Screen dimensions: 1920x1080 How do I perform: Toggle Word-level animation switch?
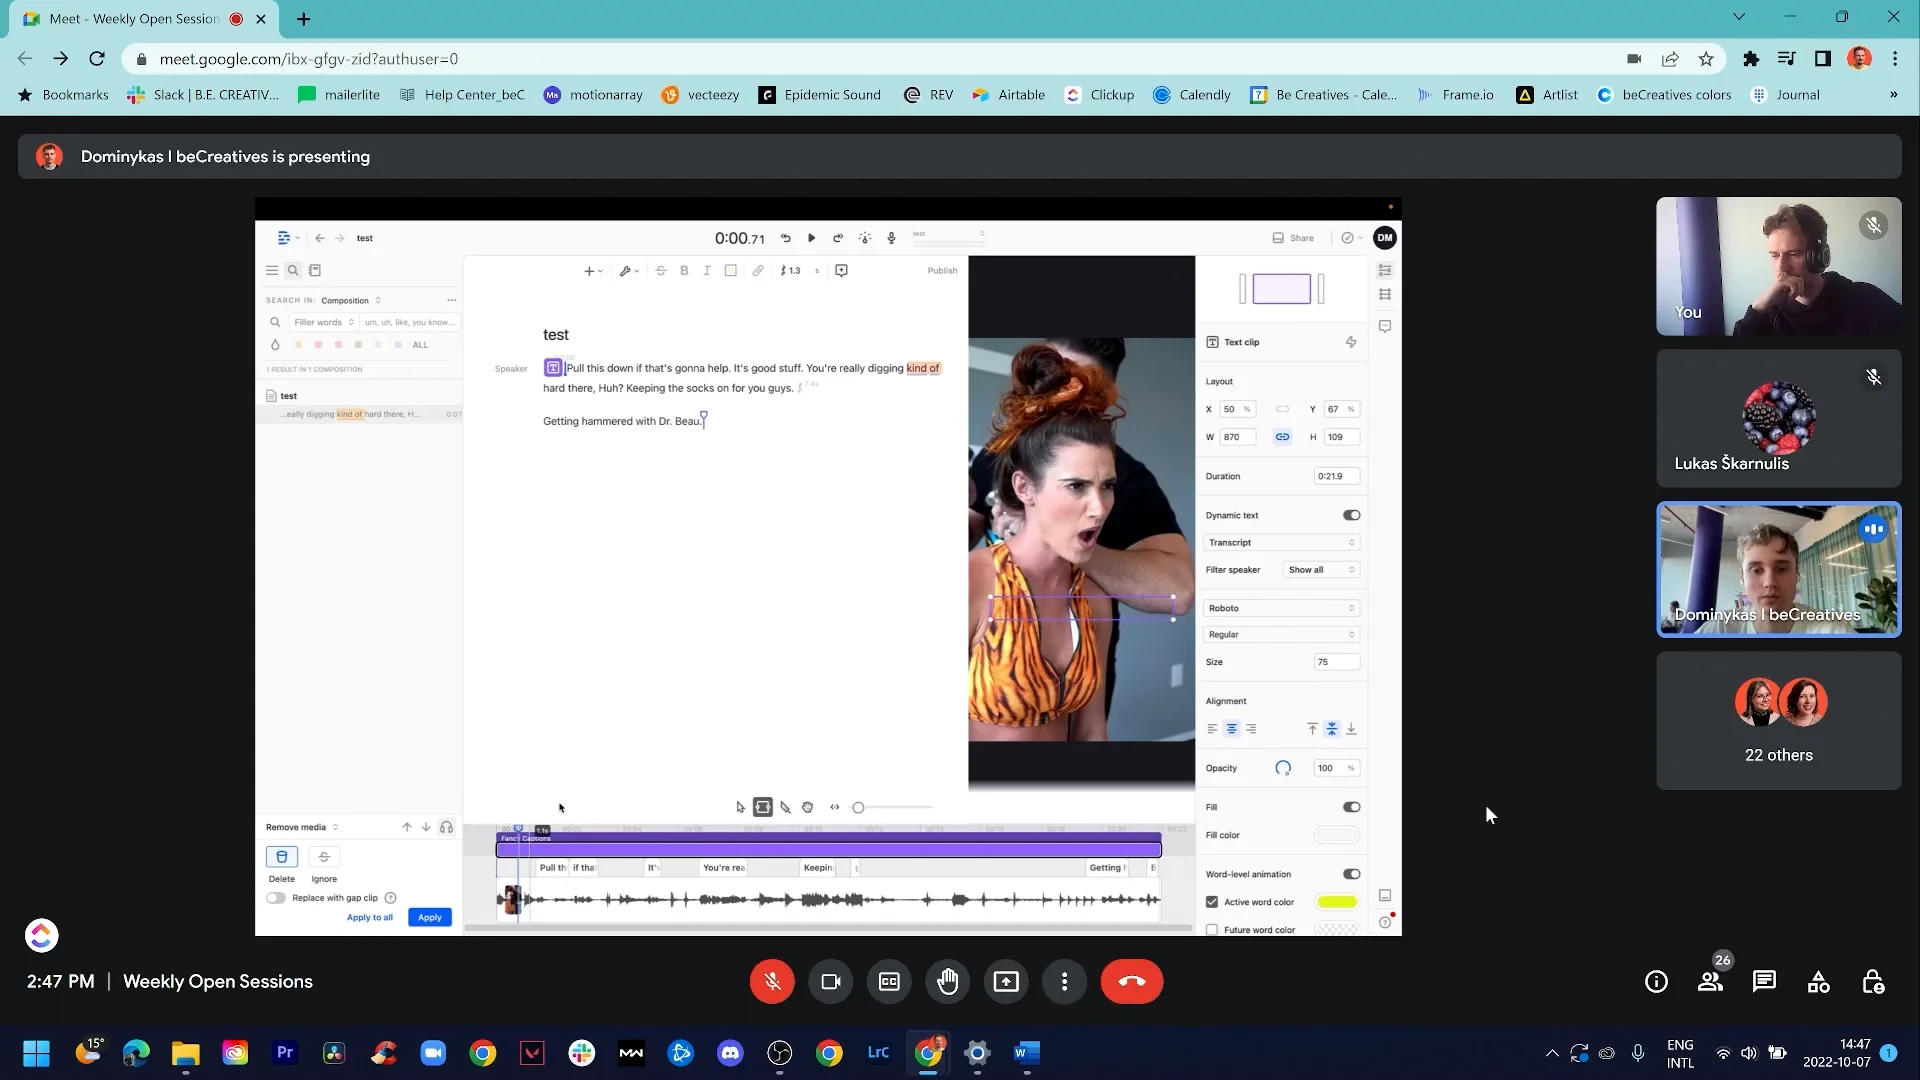[1351, 874]
